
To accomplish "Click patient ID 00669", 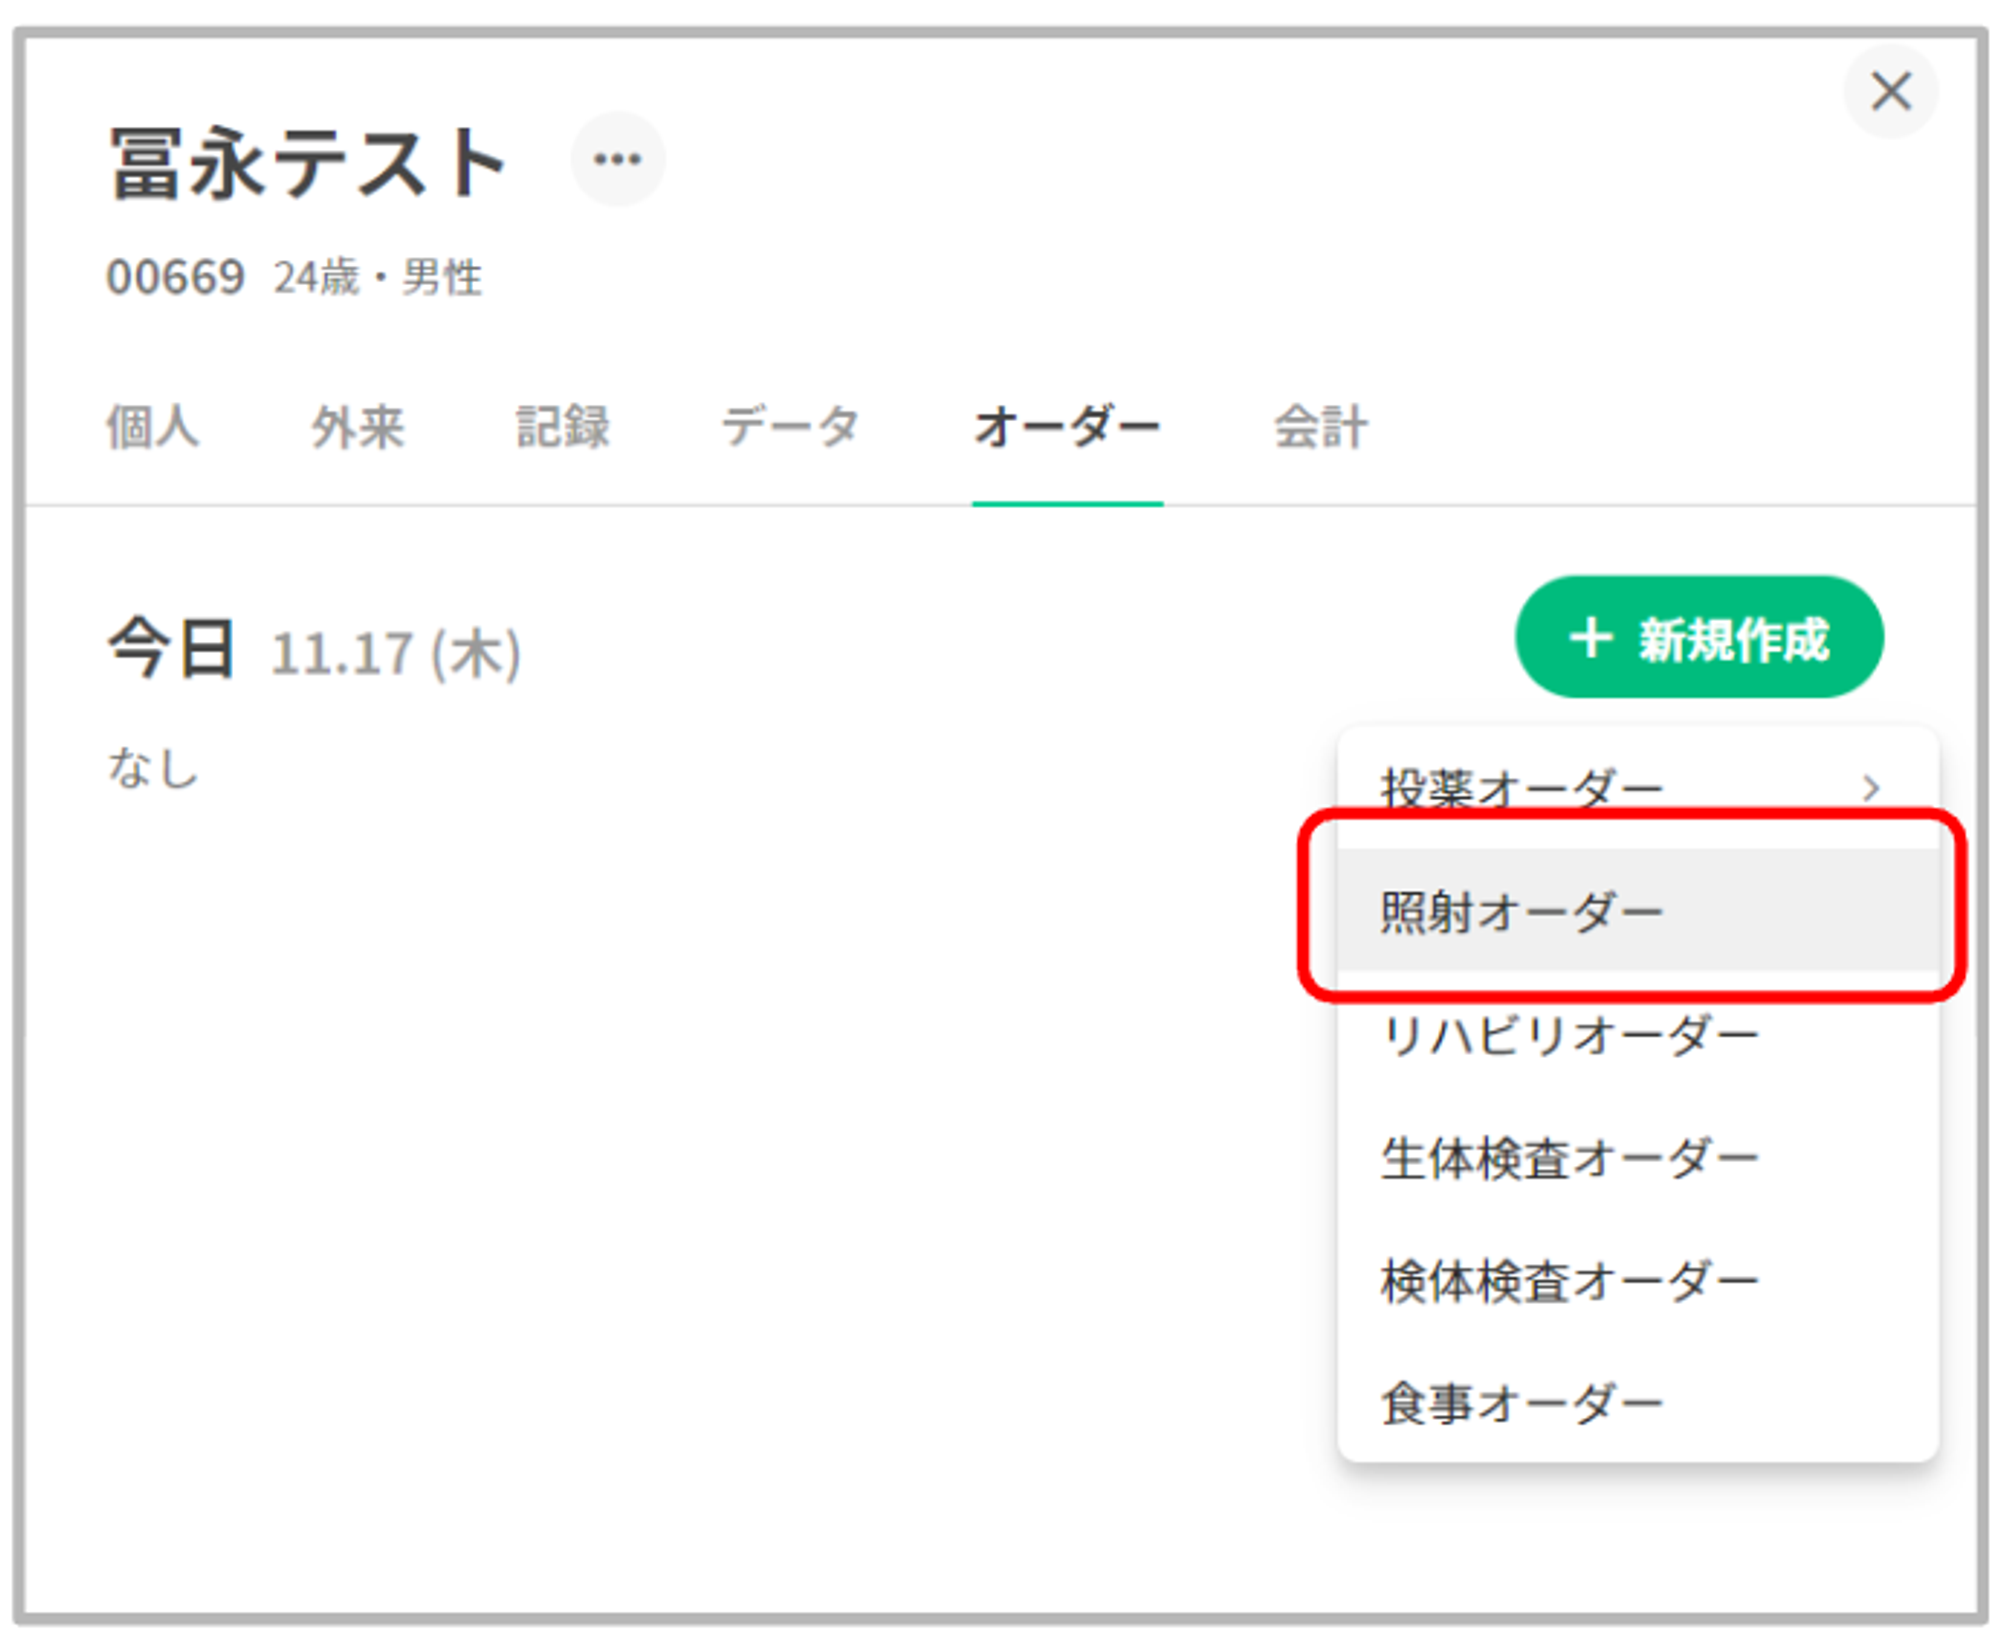I will click(x=175, y=277).
